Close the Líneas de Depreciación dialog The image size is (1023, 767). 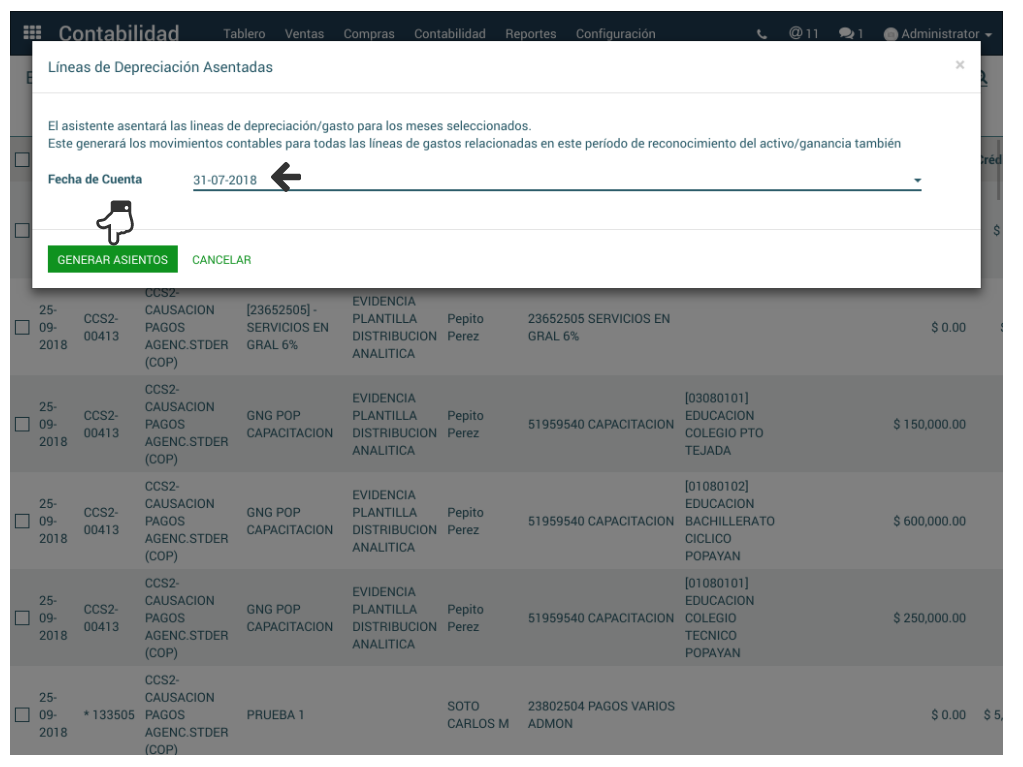(x=959, y=65)
